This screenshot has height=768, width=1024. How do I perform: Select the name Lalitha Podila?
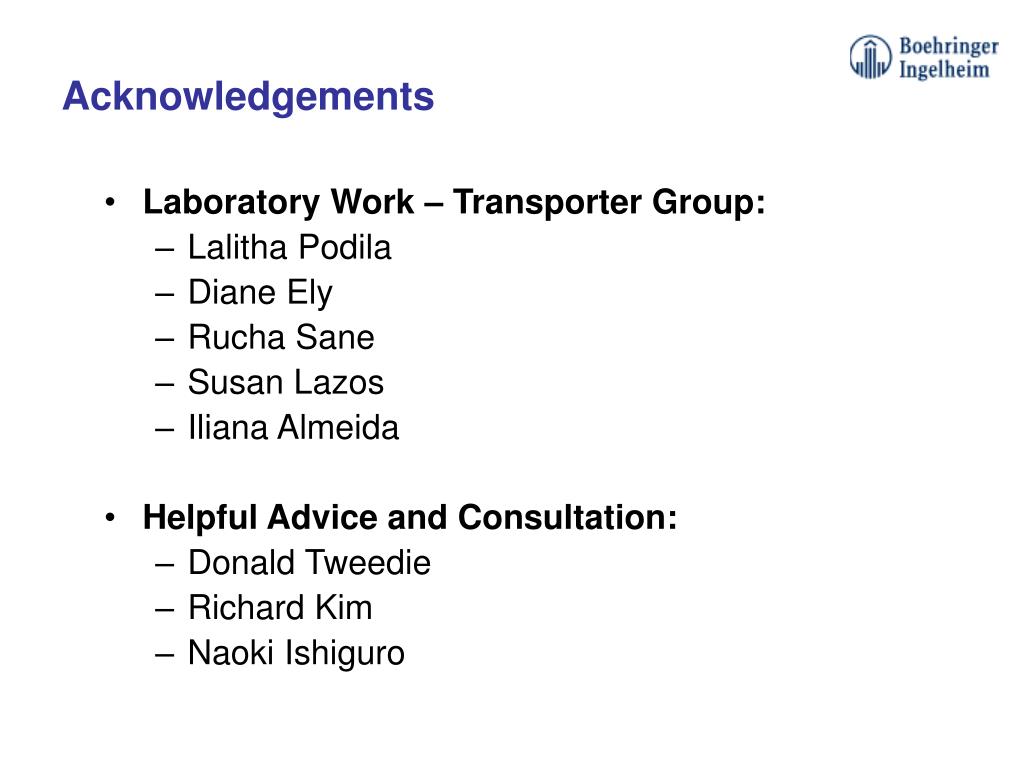click(x=290, y=248)
